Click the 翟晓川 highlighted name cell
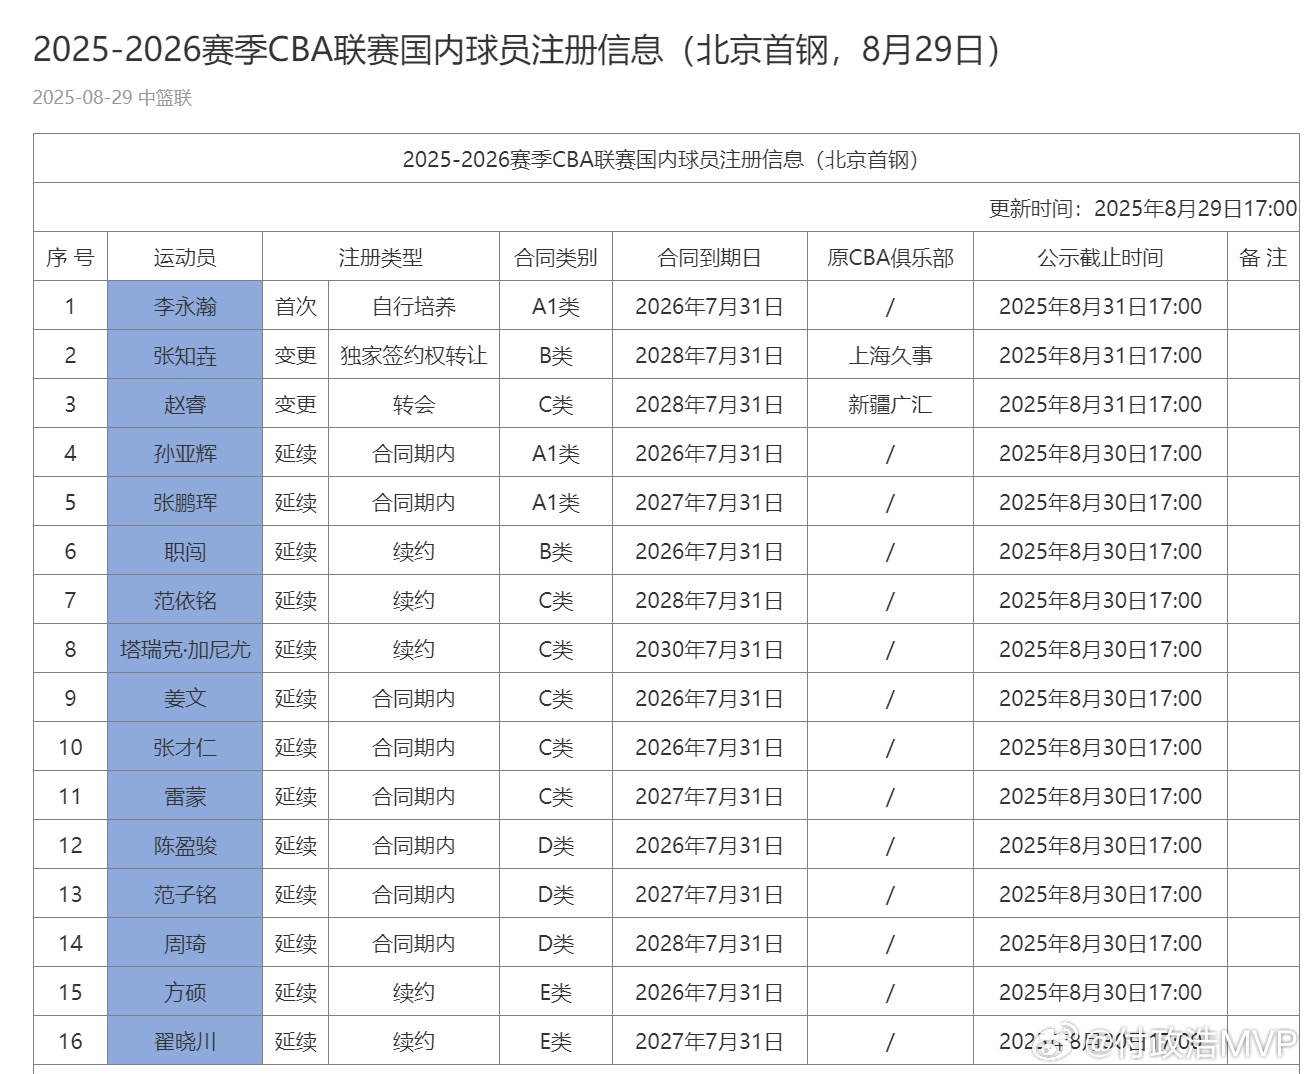Screen dimensions: 1309x1074 tap(185, 1041)
